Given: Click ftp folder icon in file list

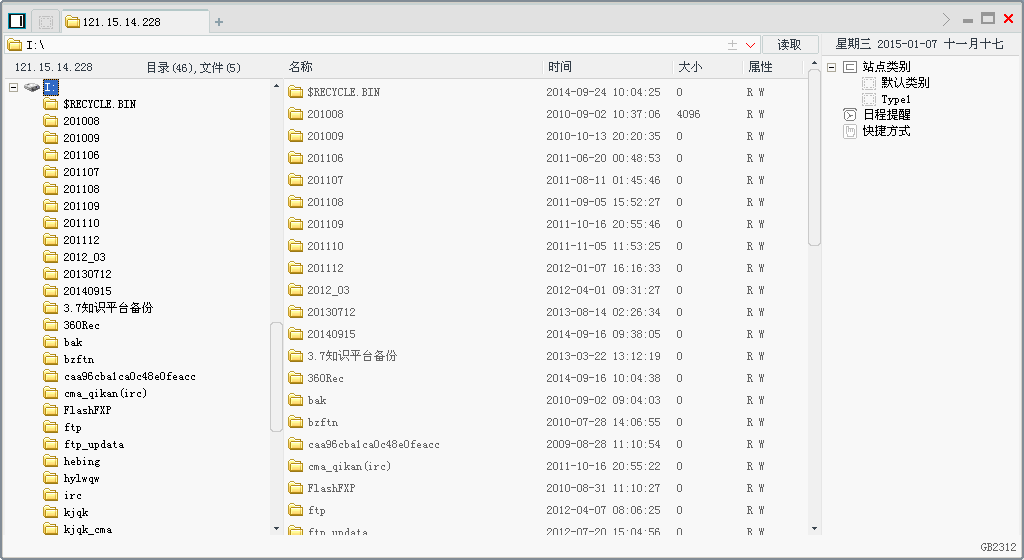Looking at the screenshot, I should (x=296, y=510).
